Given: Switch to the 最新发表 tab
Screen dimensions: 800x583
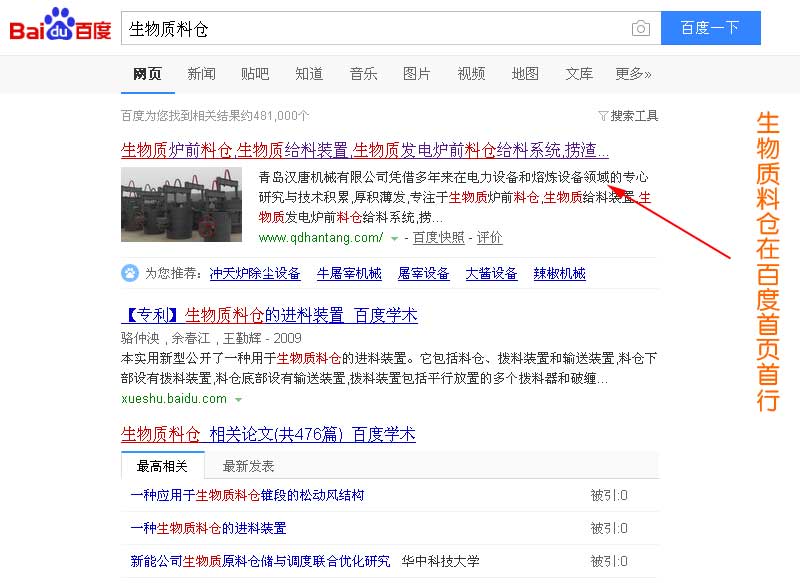Looking at the screenshot, I should point(248,466).
